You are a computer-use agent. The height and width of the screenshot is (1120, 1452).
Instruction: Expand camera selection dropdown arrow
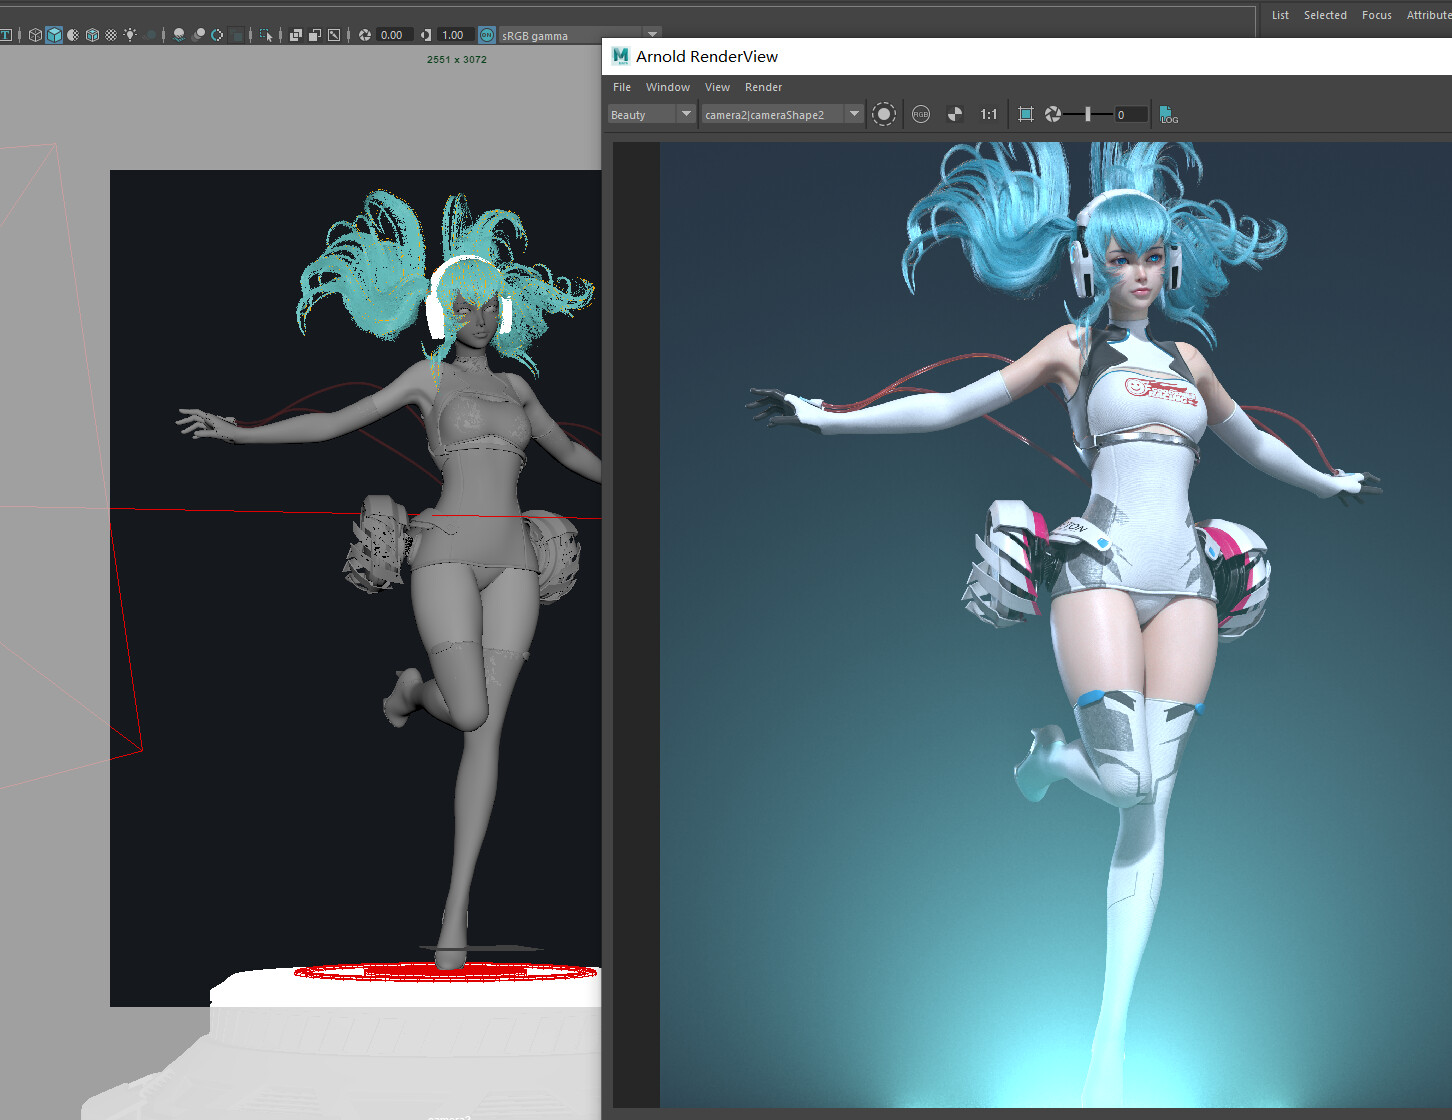tap(854, 114)
